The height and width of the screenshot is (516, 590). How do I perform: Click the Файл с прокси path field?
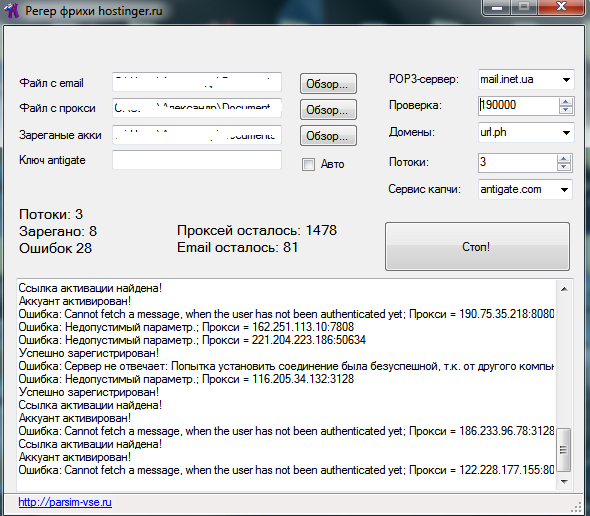197,108
